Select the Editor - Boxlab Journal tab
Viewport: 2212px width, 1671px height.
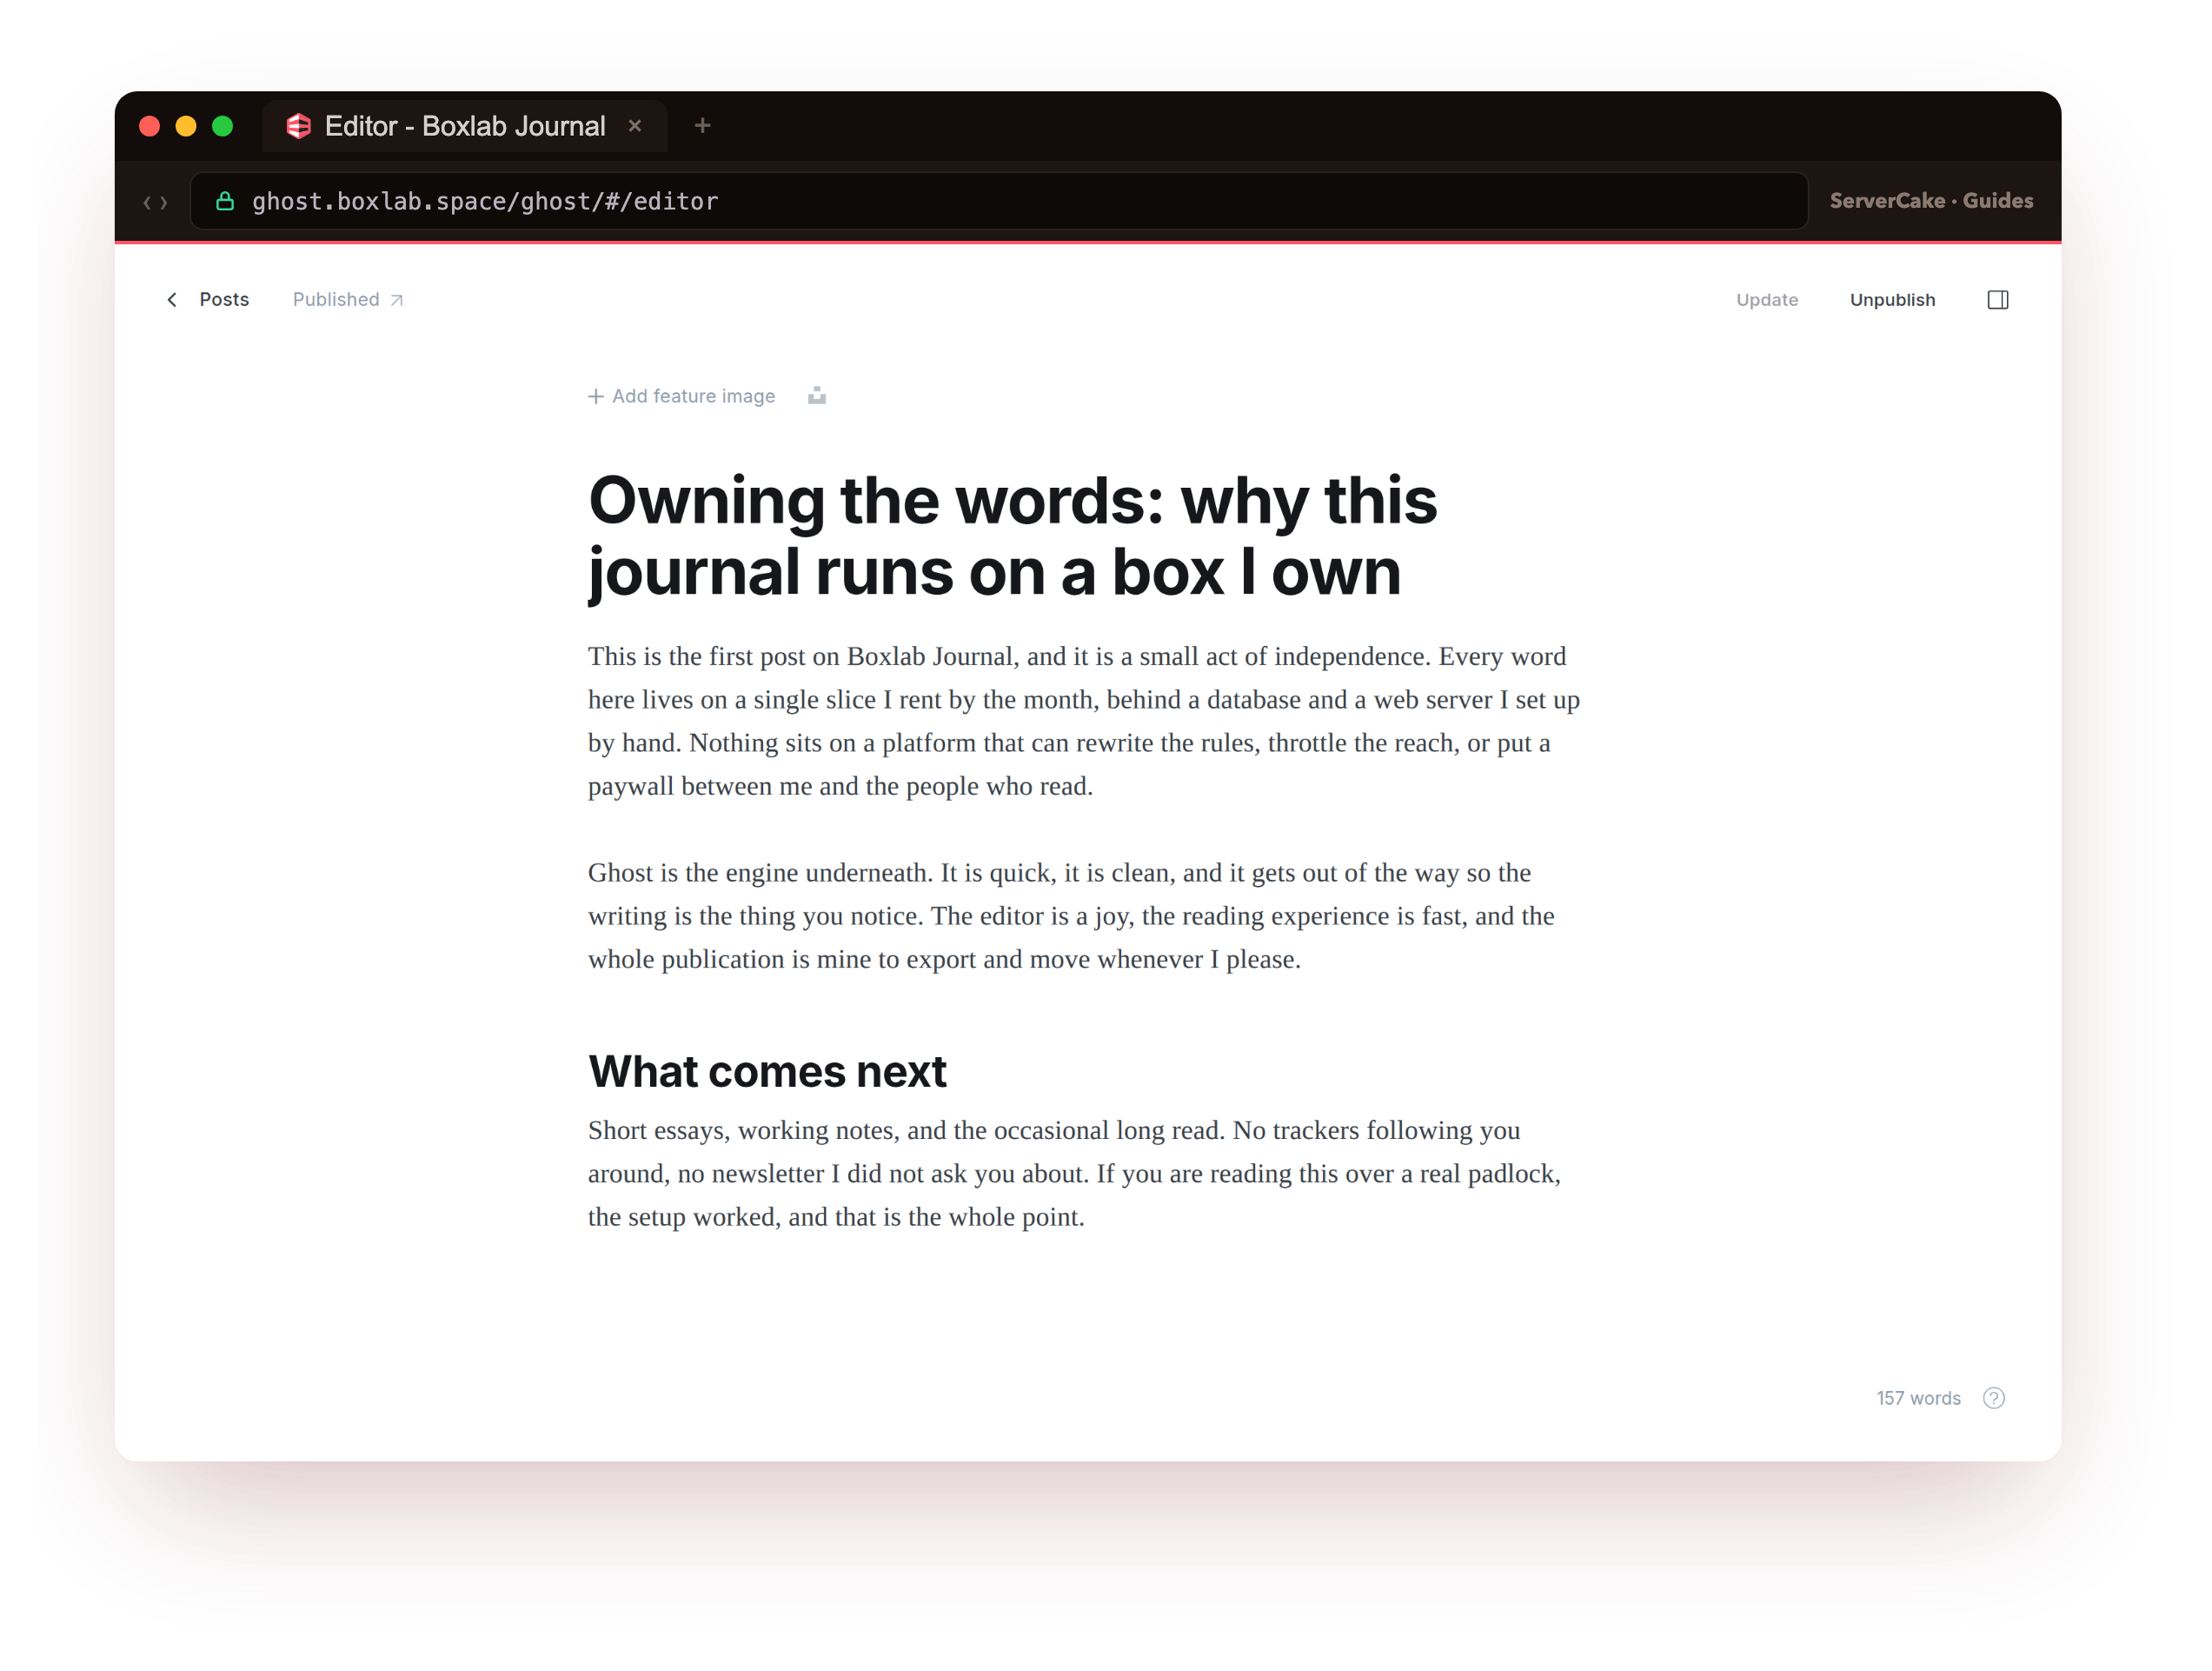point(464,126)
